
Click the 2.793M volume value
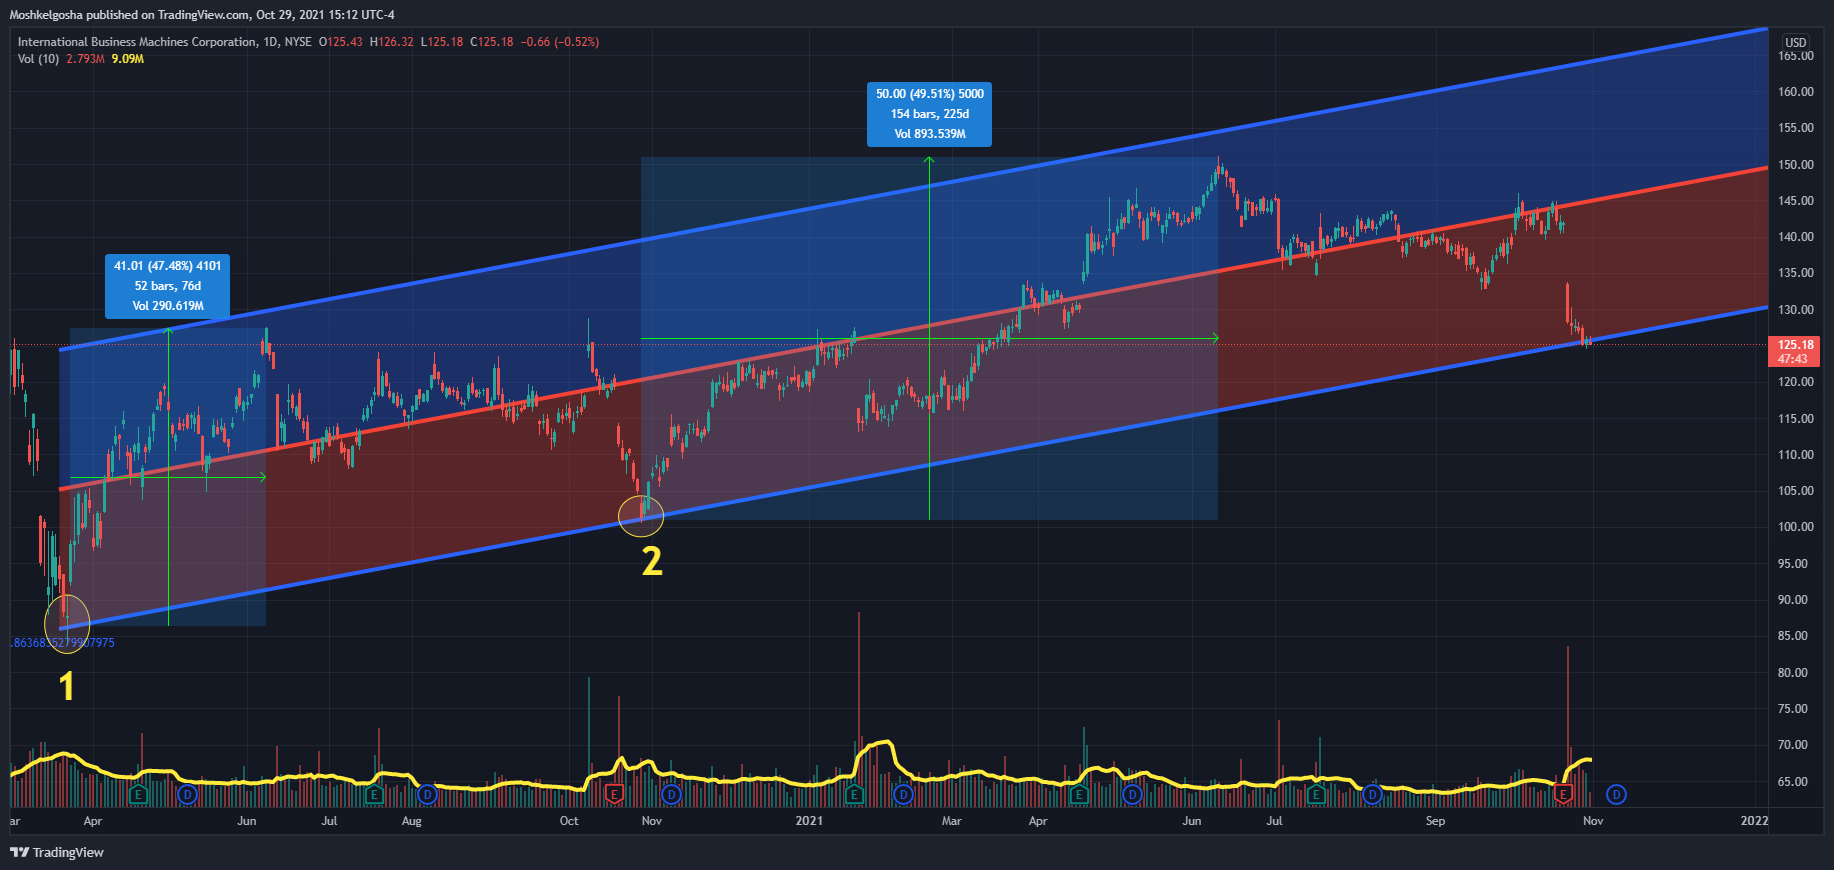coord(85,59)
